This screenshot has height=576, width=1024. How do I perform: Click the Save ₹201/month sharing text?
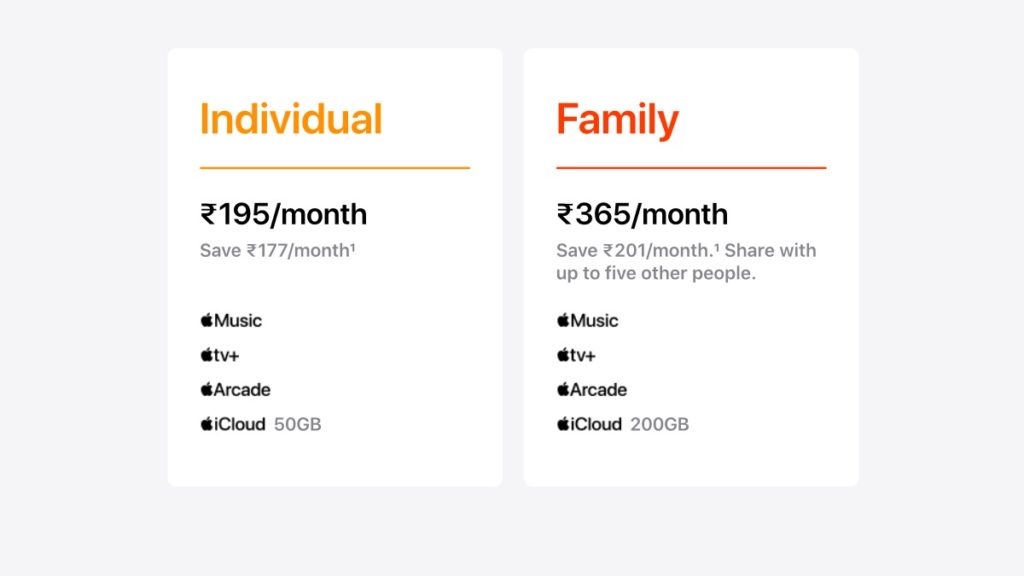pos(686,250)
